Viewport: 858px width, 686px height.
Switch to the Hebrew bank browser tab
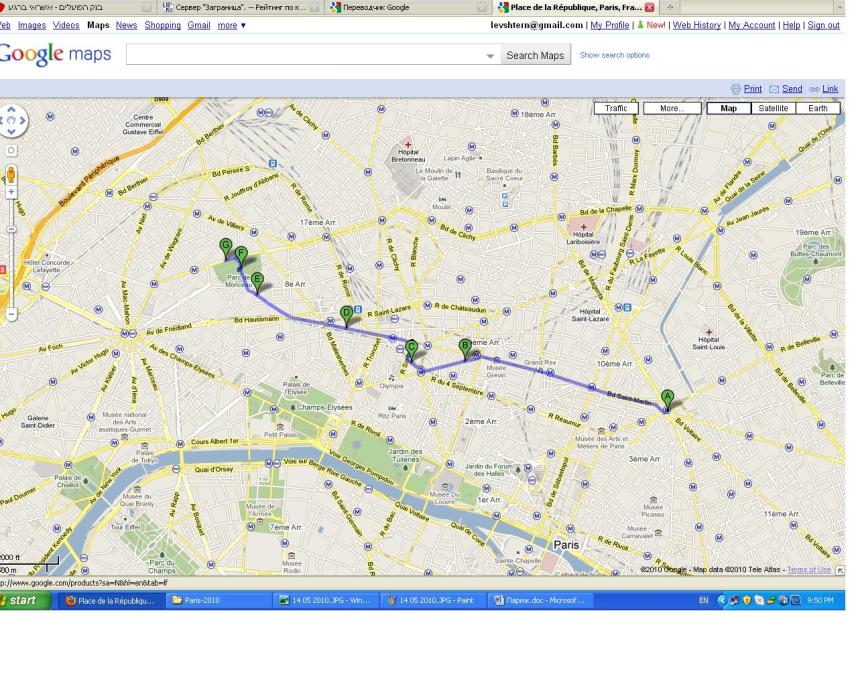tap(77, 8)
